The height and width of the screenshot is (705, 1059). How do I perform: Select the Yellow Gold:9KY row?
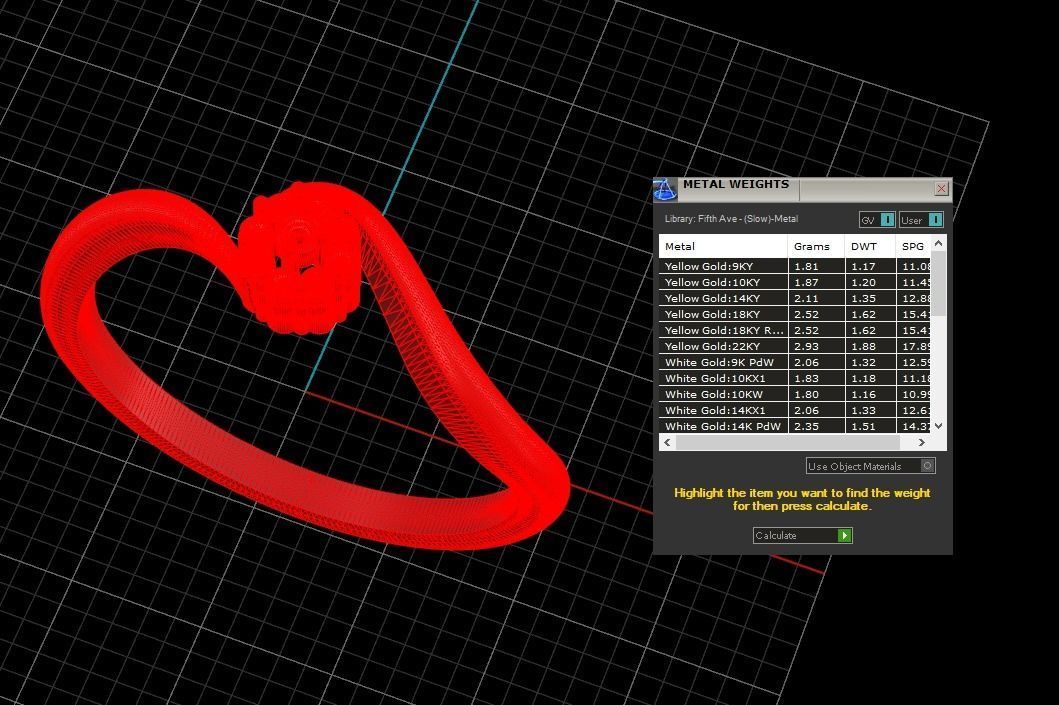tap(795, 266)
